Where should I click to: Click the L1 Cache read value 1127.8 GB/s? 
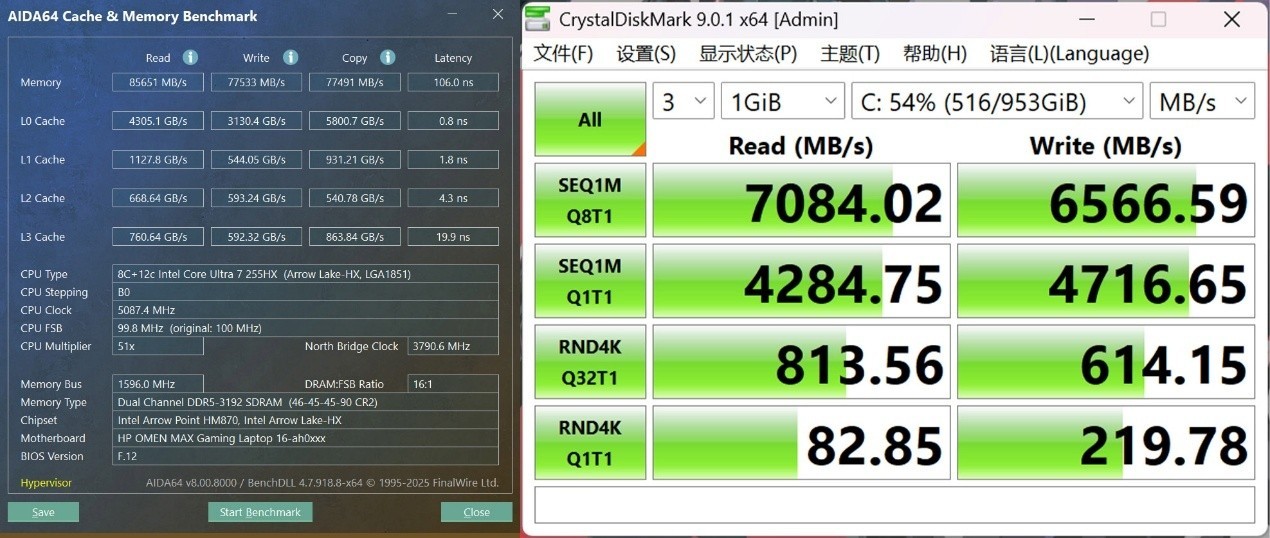click(x=158, y=159)
